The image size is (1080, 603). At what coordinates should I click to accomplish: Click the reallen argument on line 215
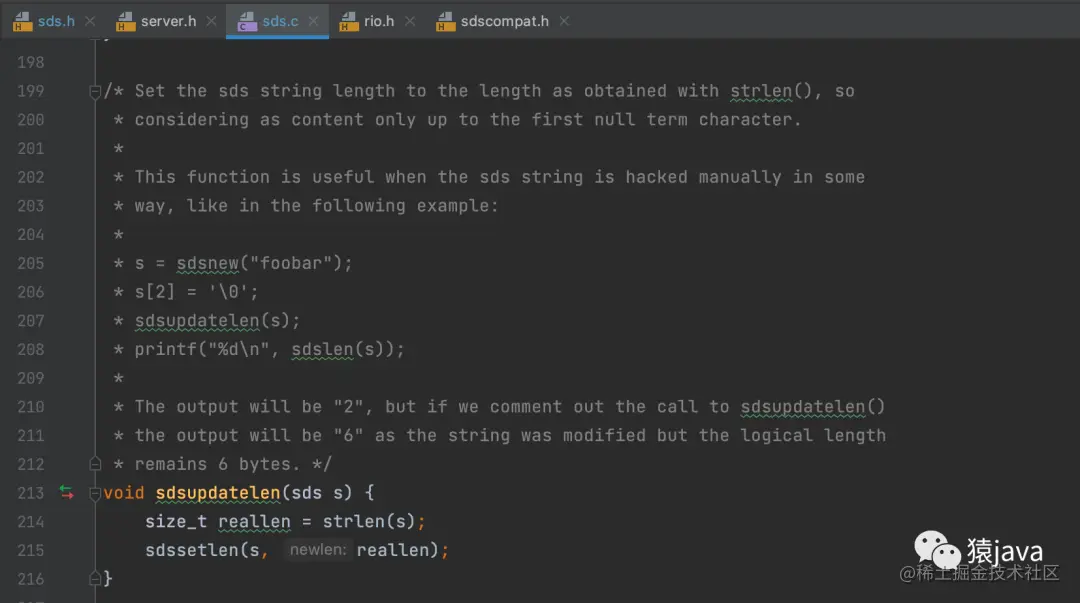[x=393, y=550]
